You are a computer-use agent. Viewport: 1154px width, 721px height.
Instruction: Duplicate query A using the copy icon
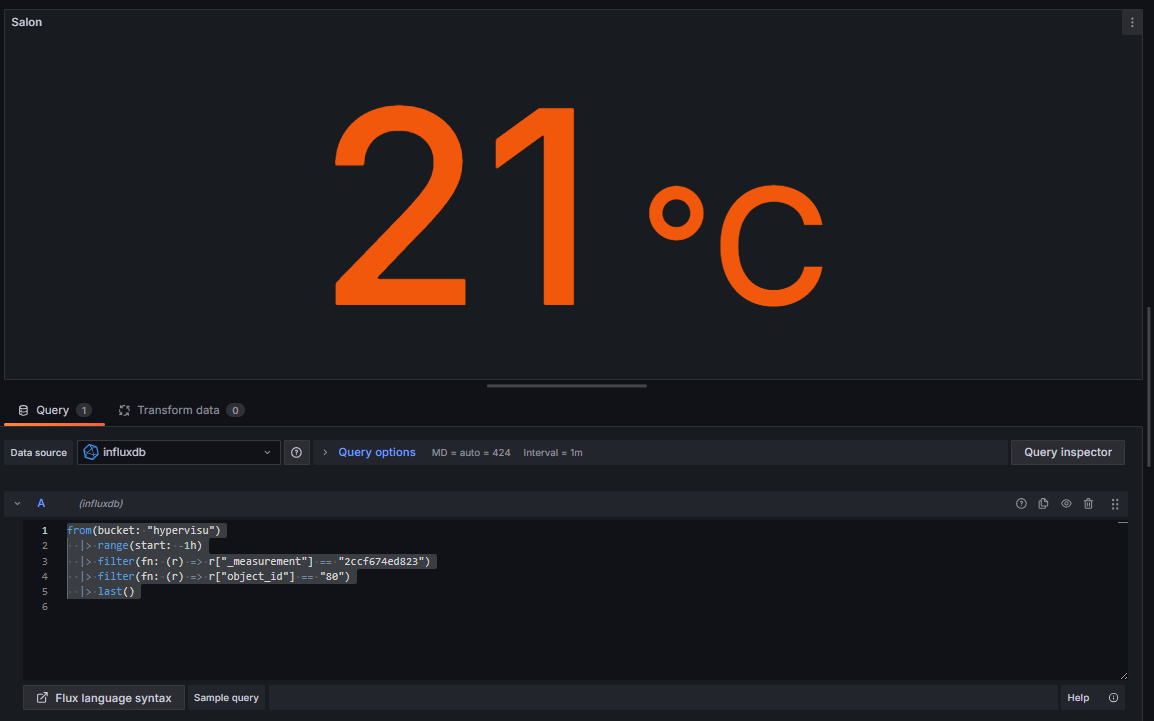[x=1043, y=503]
